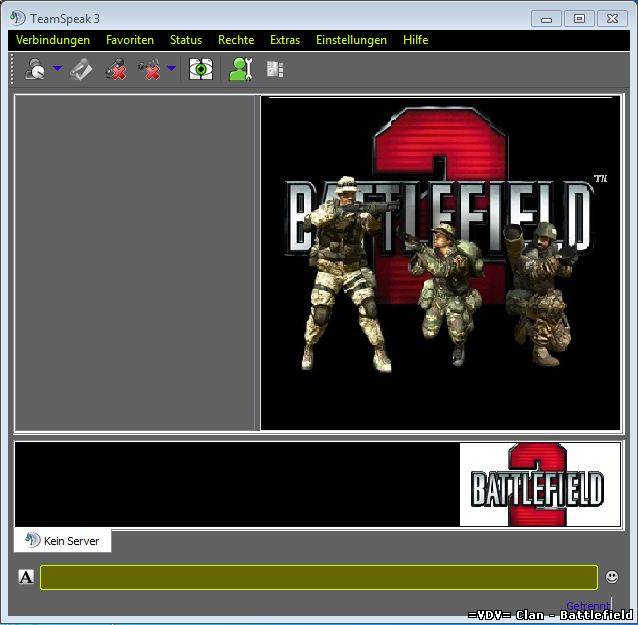Click the TeamSpeak 3 title bar logo
This screenshot has height=625, width=638.
[x=17, y=18]
